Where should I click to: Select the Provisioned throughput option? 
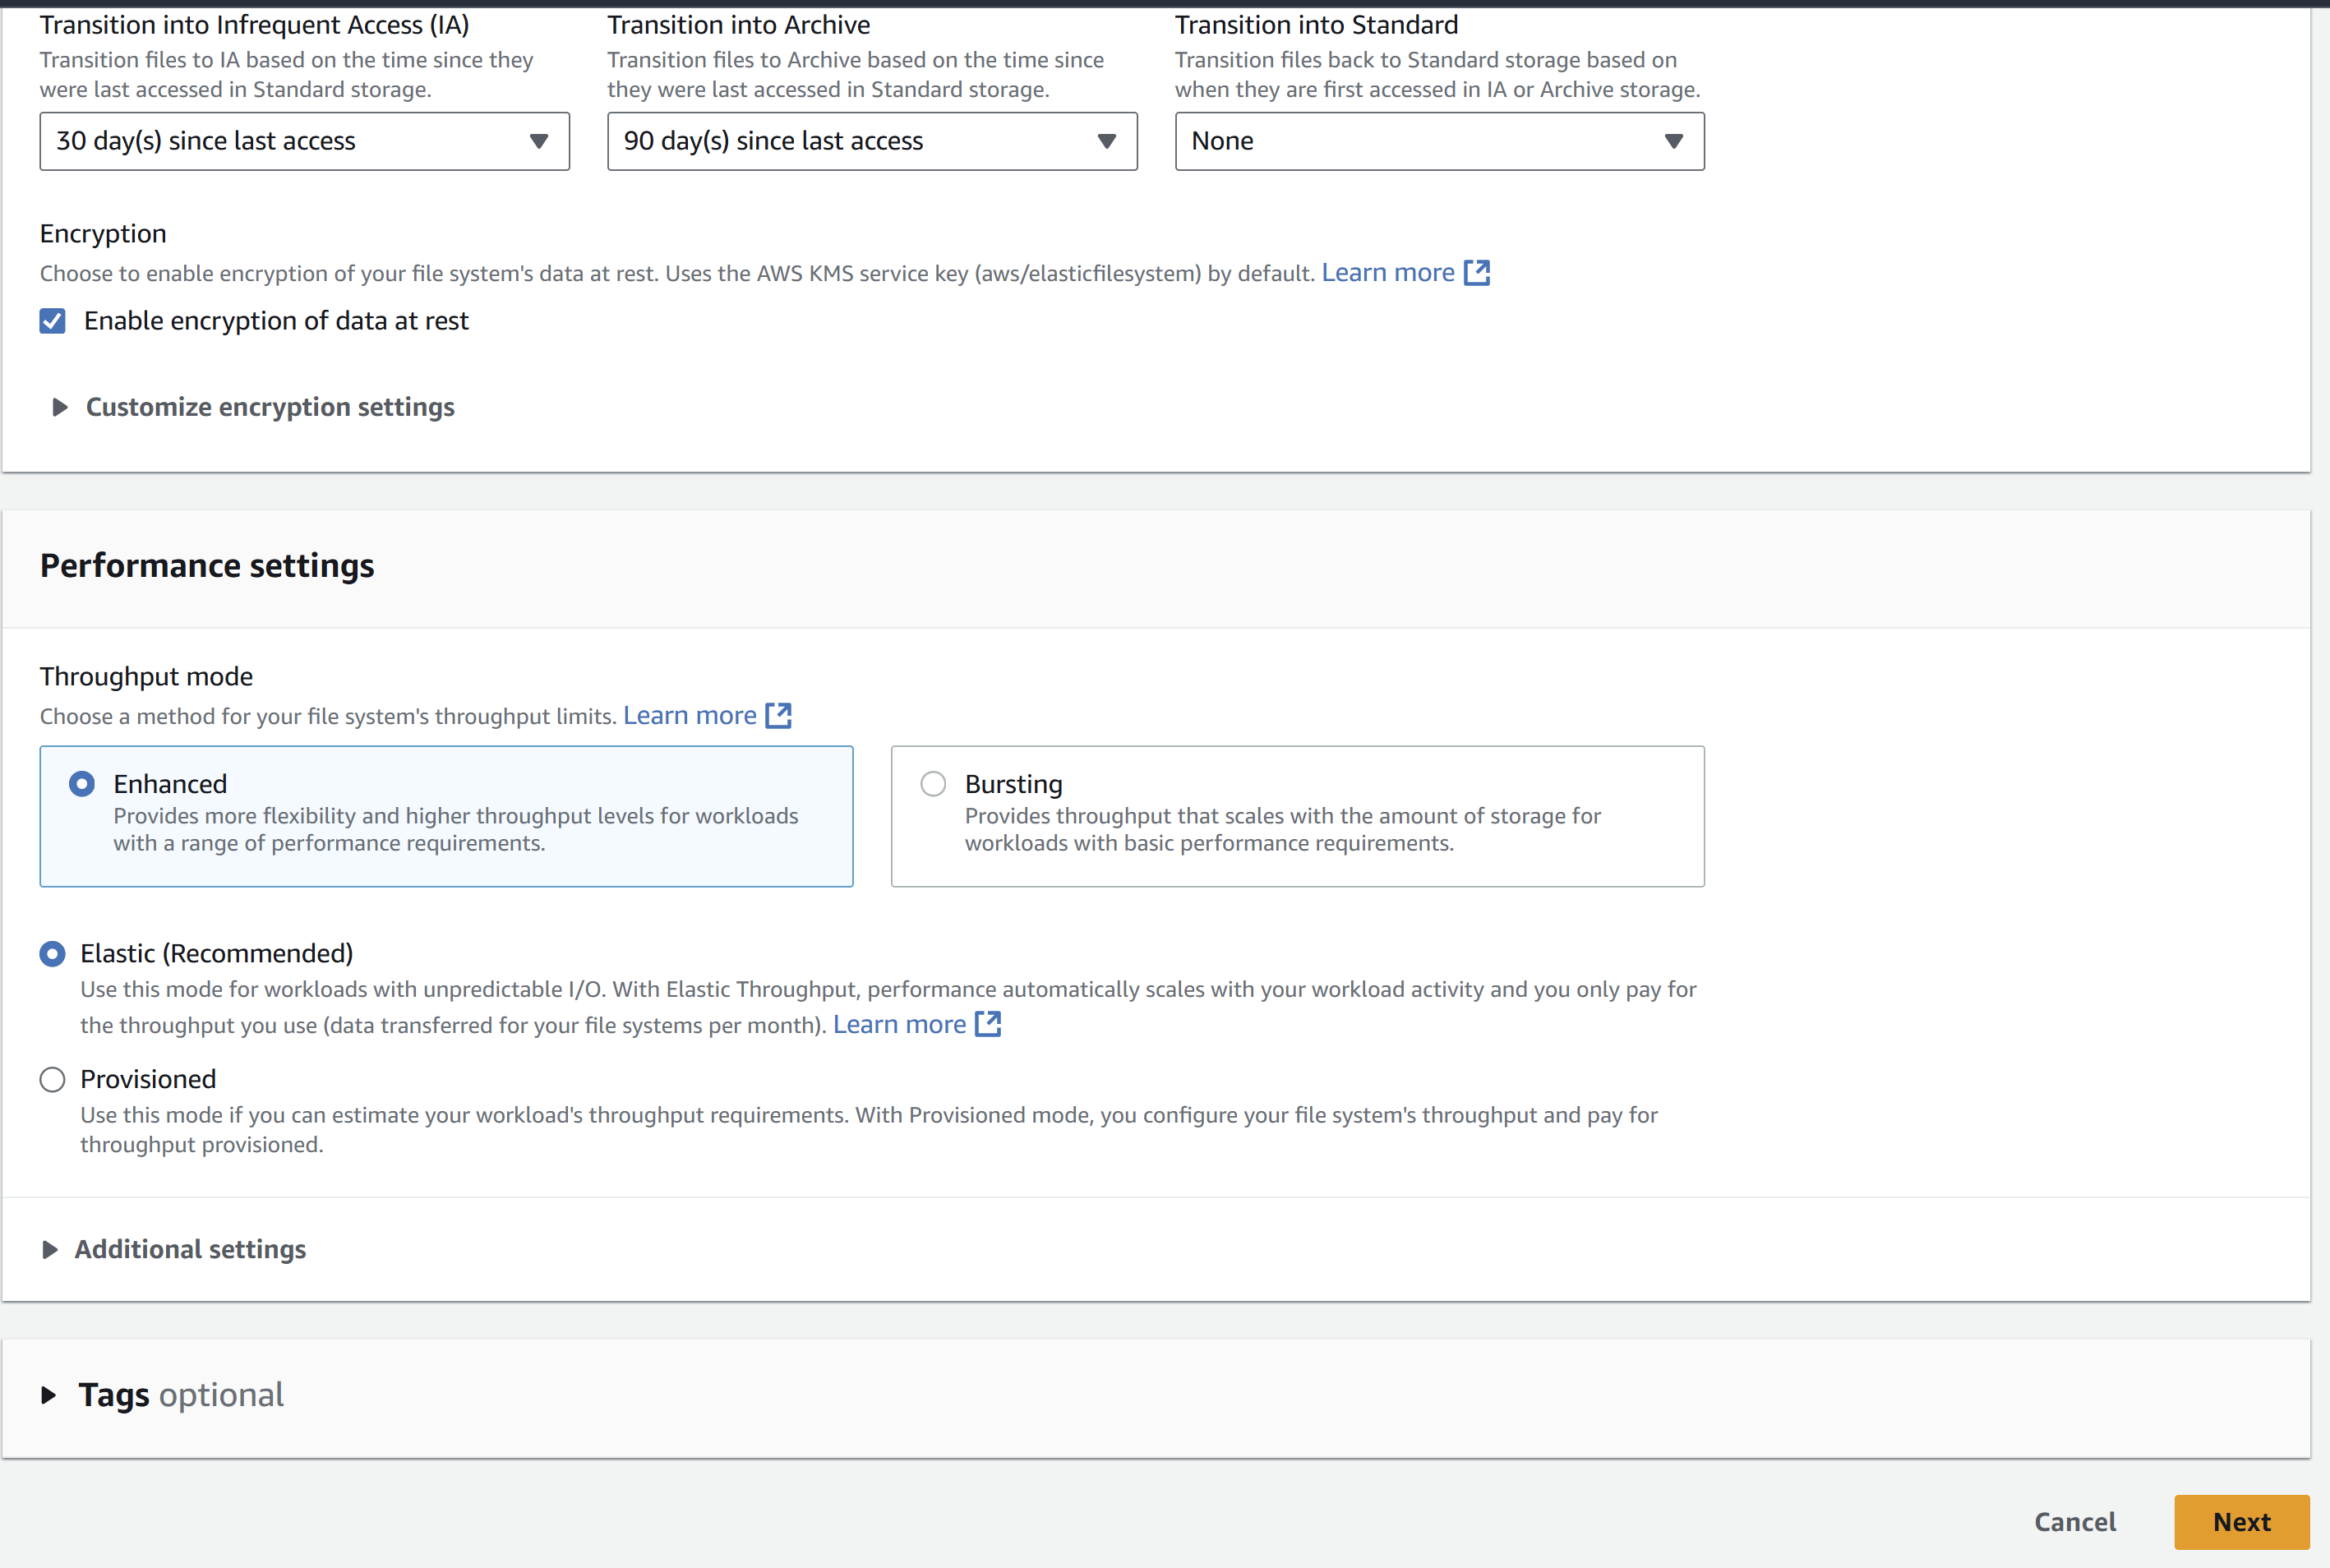[53, 1080]
